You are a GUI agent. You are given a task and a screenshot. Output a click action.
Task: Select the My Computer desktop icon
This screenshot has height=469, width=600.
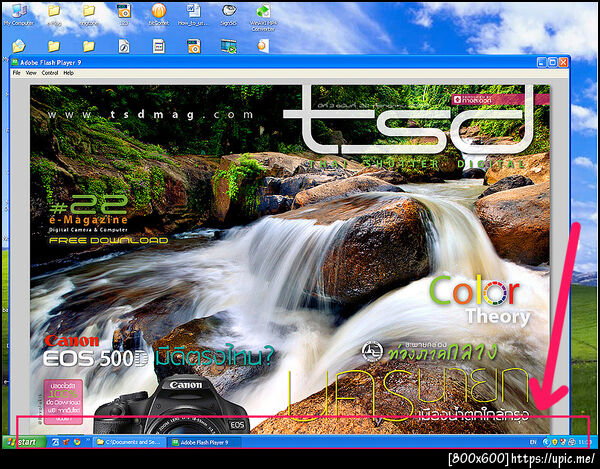[x=18, y=15]
